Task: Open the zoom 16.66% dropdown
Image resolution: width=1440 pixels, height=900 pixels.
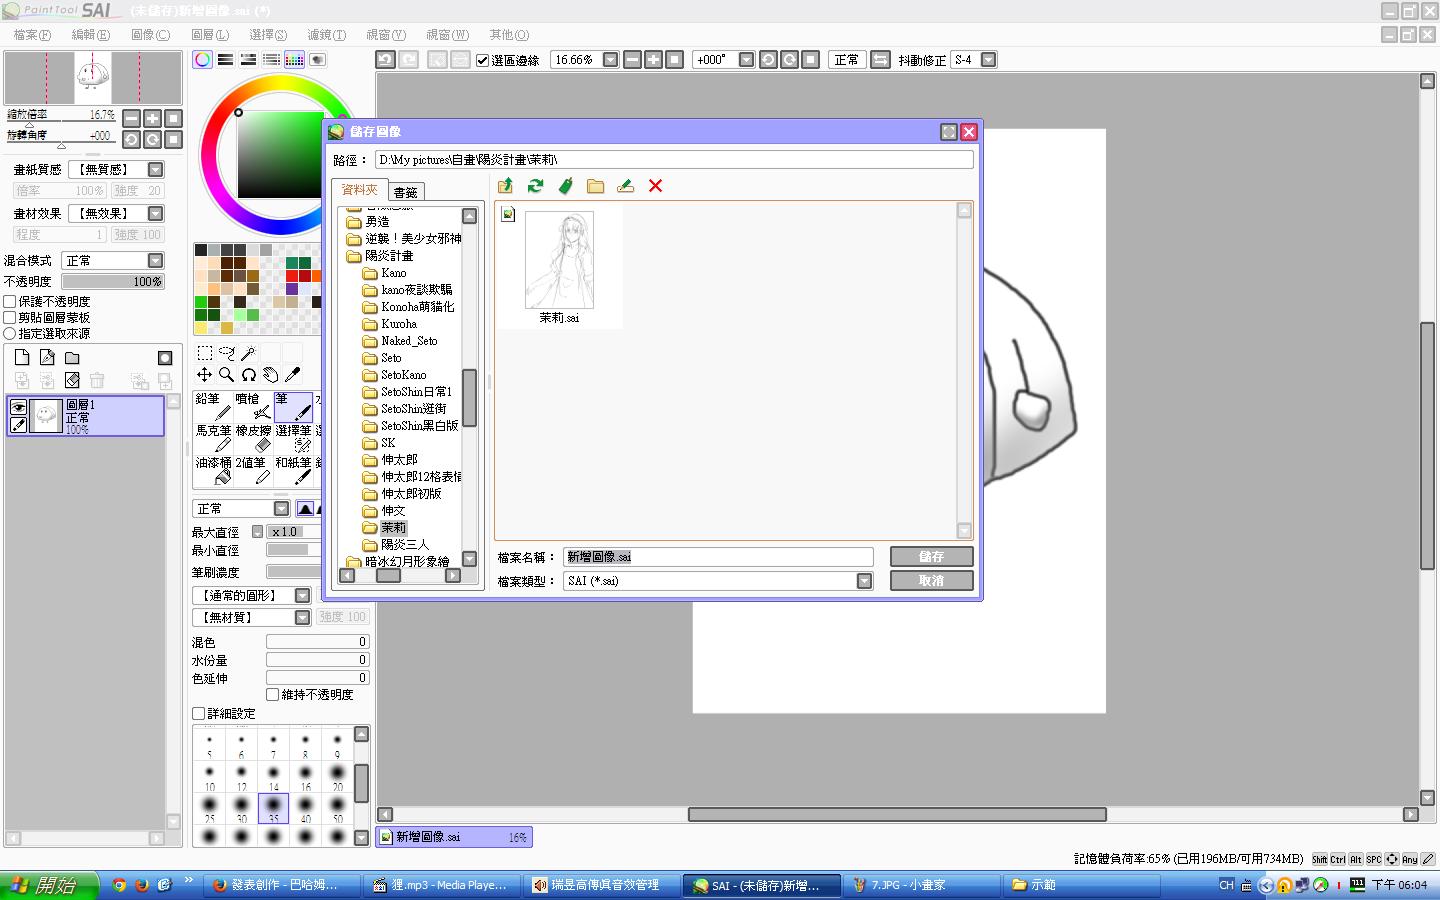Action: point(610,60)
